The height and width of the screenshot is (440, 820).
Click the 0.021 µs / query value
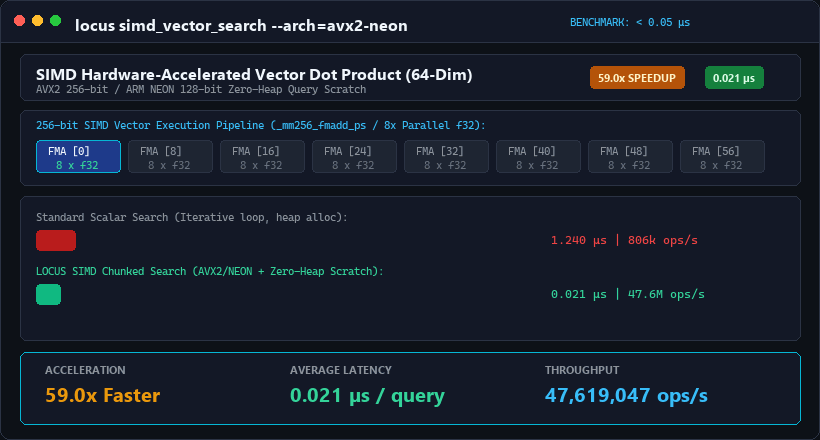click(367, 396)
